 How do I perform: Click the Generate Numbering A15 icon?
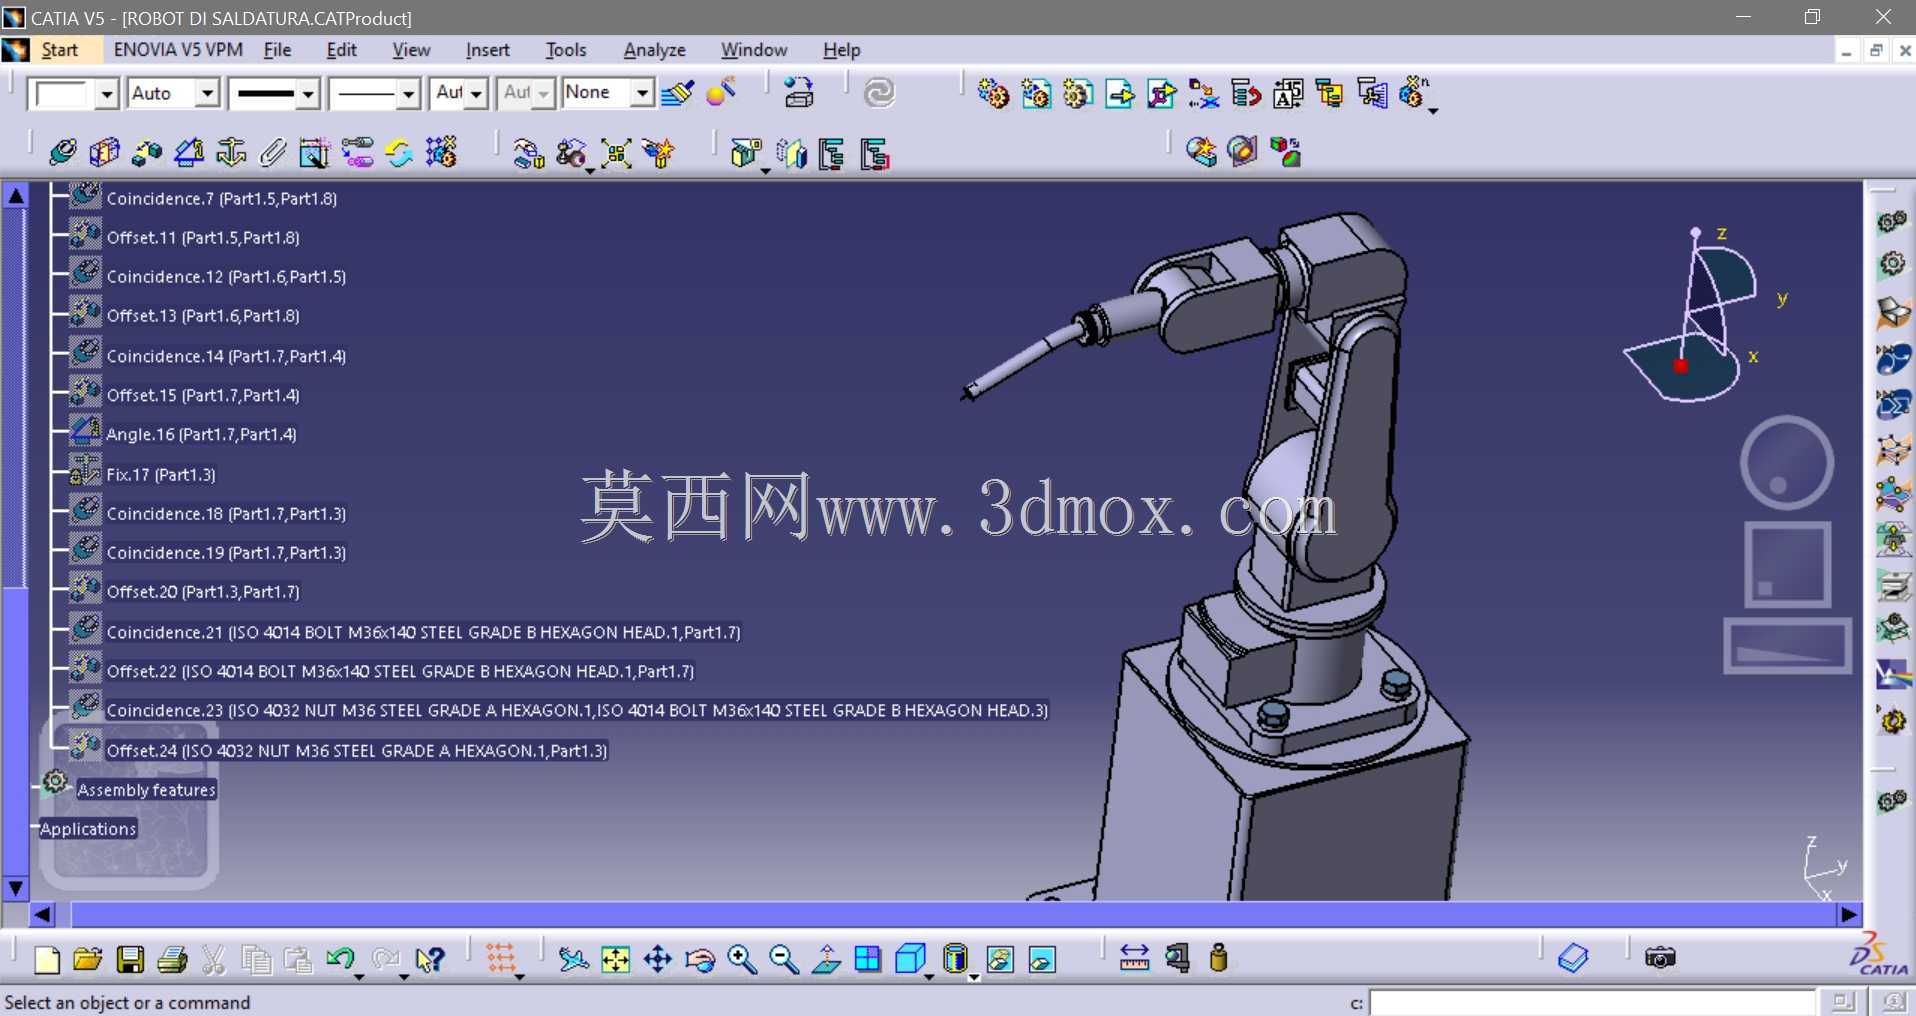(1288, 93)
